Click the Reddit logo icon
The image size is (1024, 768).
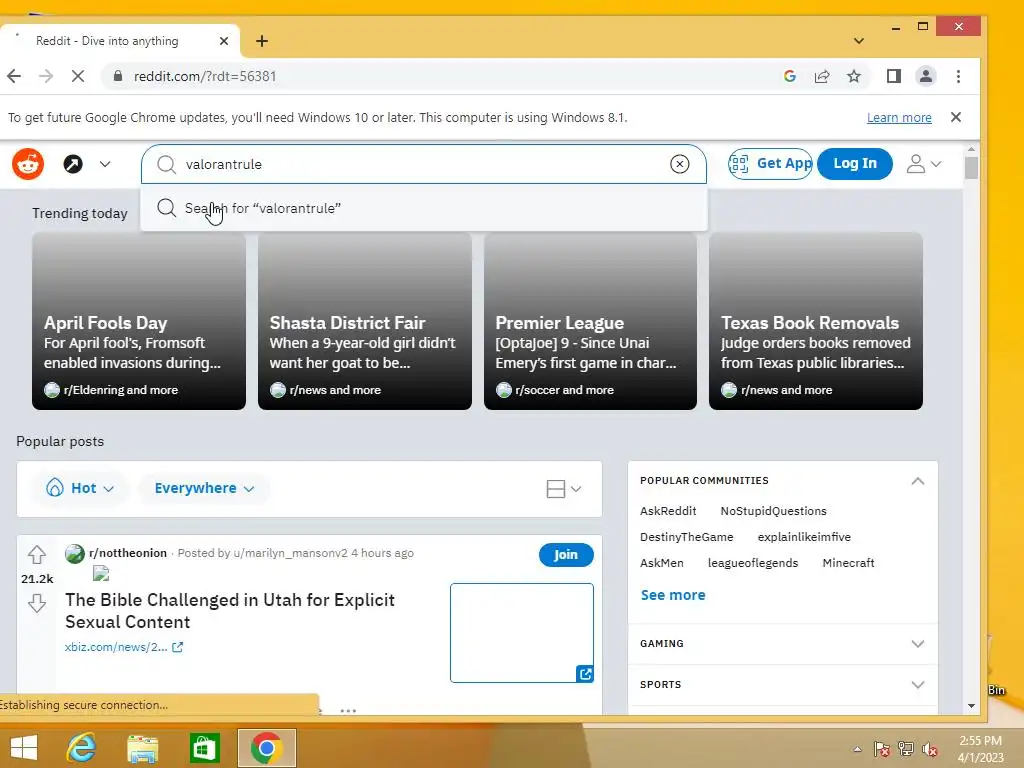28,164
